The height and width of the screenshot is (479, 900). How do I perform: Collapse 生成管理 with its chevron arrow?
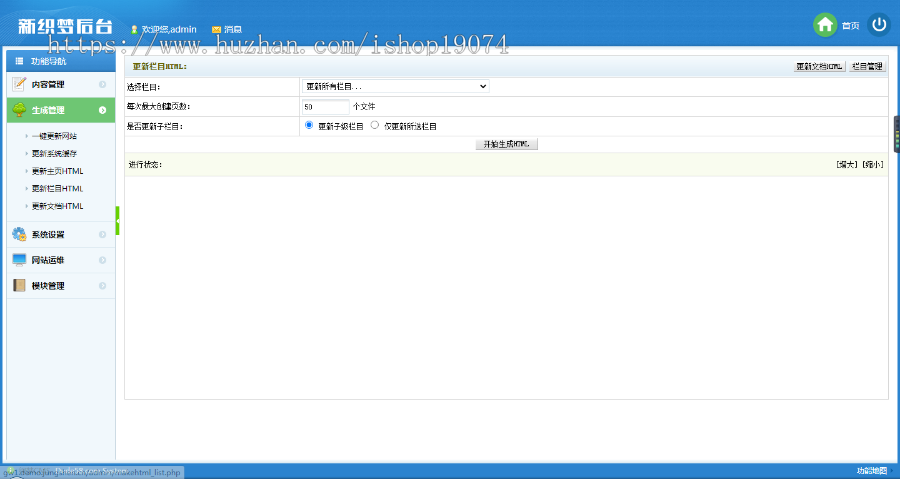102,110
